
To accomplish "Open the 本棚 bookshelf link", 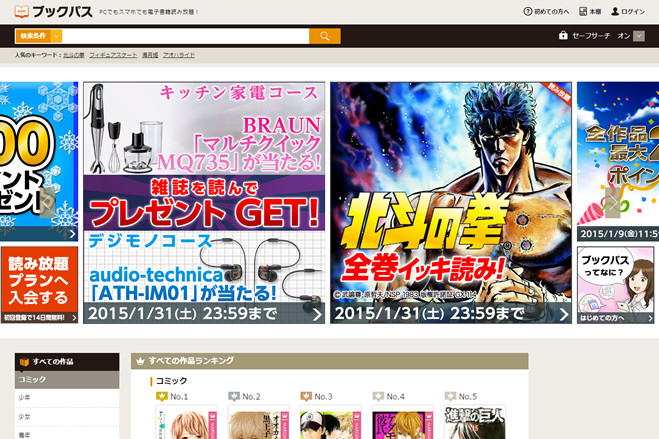I will pos(590,12).
